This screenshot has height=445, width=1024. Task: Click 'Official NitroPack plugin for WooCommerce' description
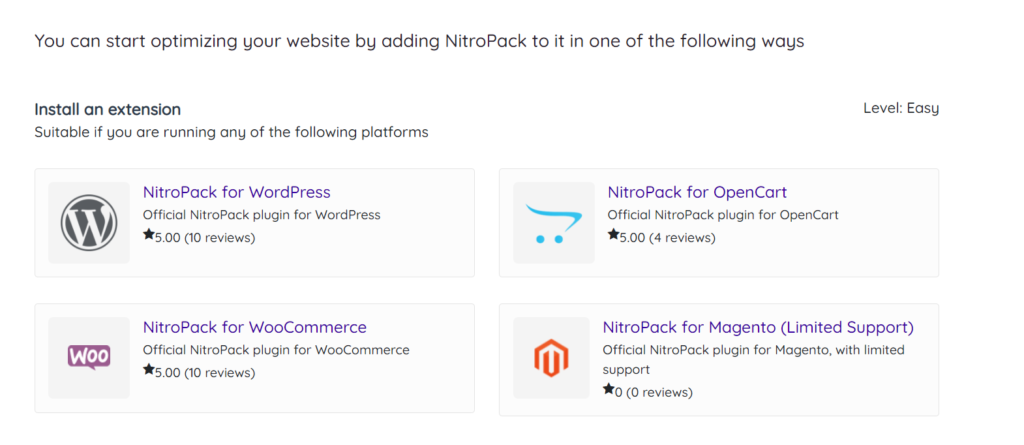[276, 350]
